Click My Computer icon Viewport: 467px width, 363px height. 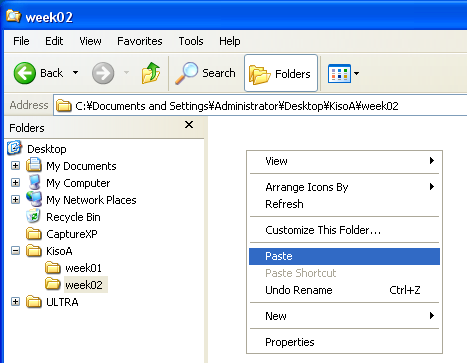pos(34,182)
